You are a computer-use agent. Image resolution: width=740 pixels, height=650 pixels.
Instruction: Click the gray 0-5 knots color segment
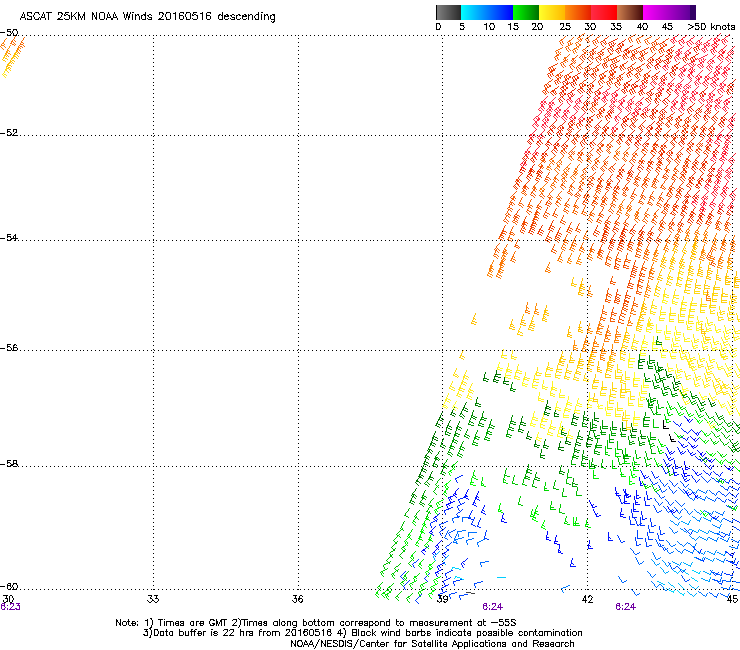pos(448,12)
